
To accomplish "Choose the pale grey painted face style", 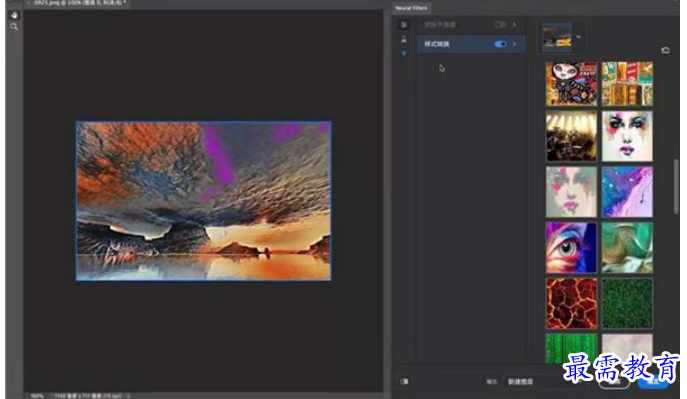I will [x=571, y=191].
